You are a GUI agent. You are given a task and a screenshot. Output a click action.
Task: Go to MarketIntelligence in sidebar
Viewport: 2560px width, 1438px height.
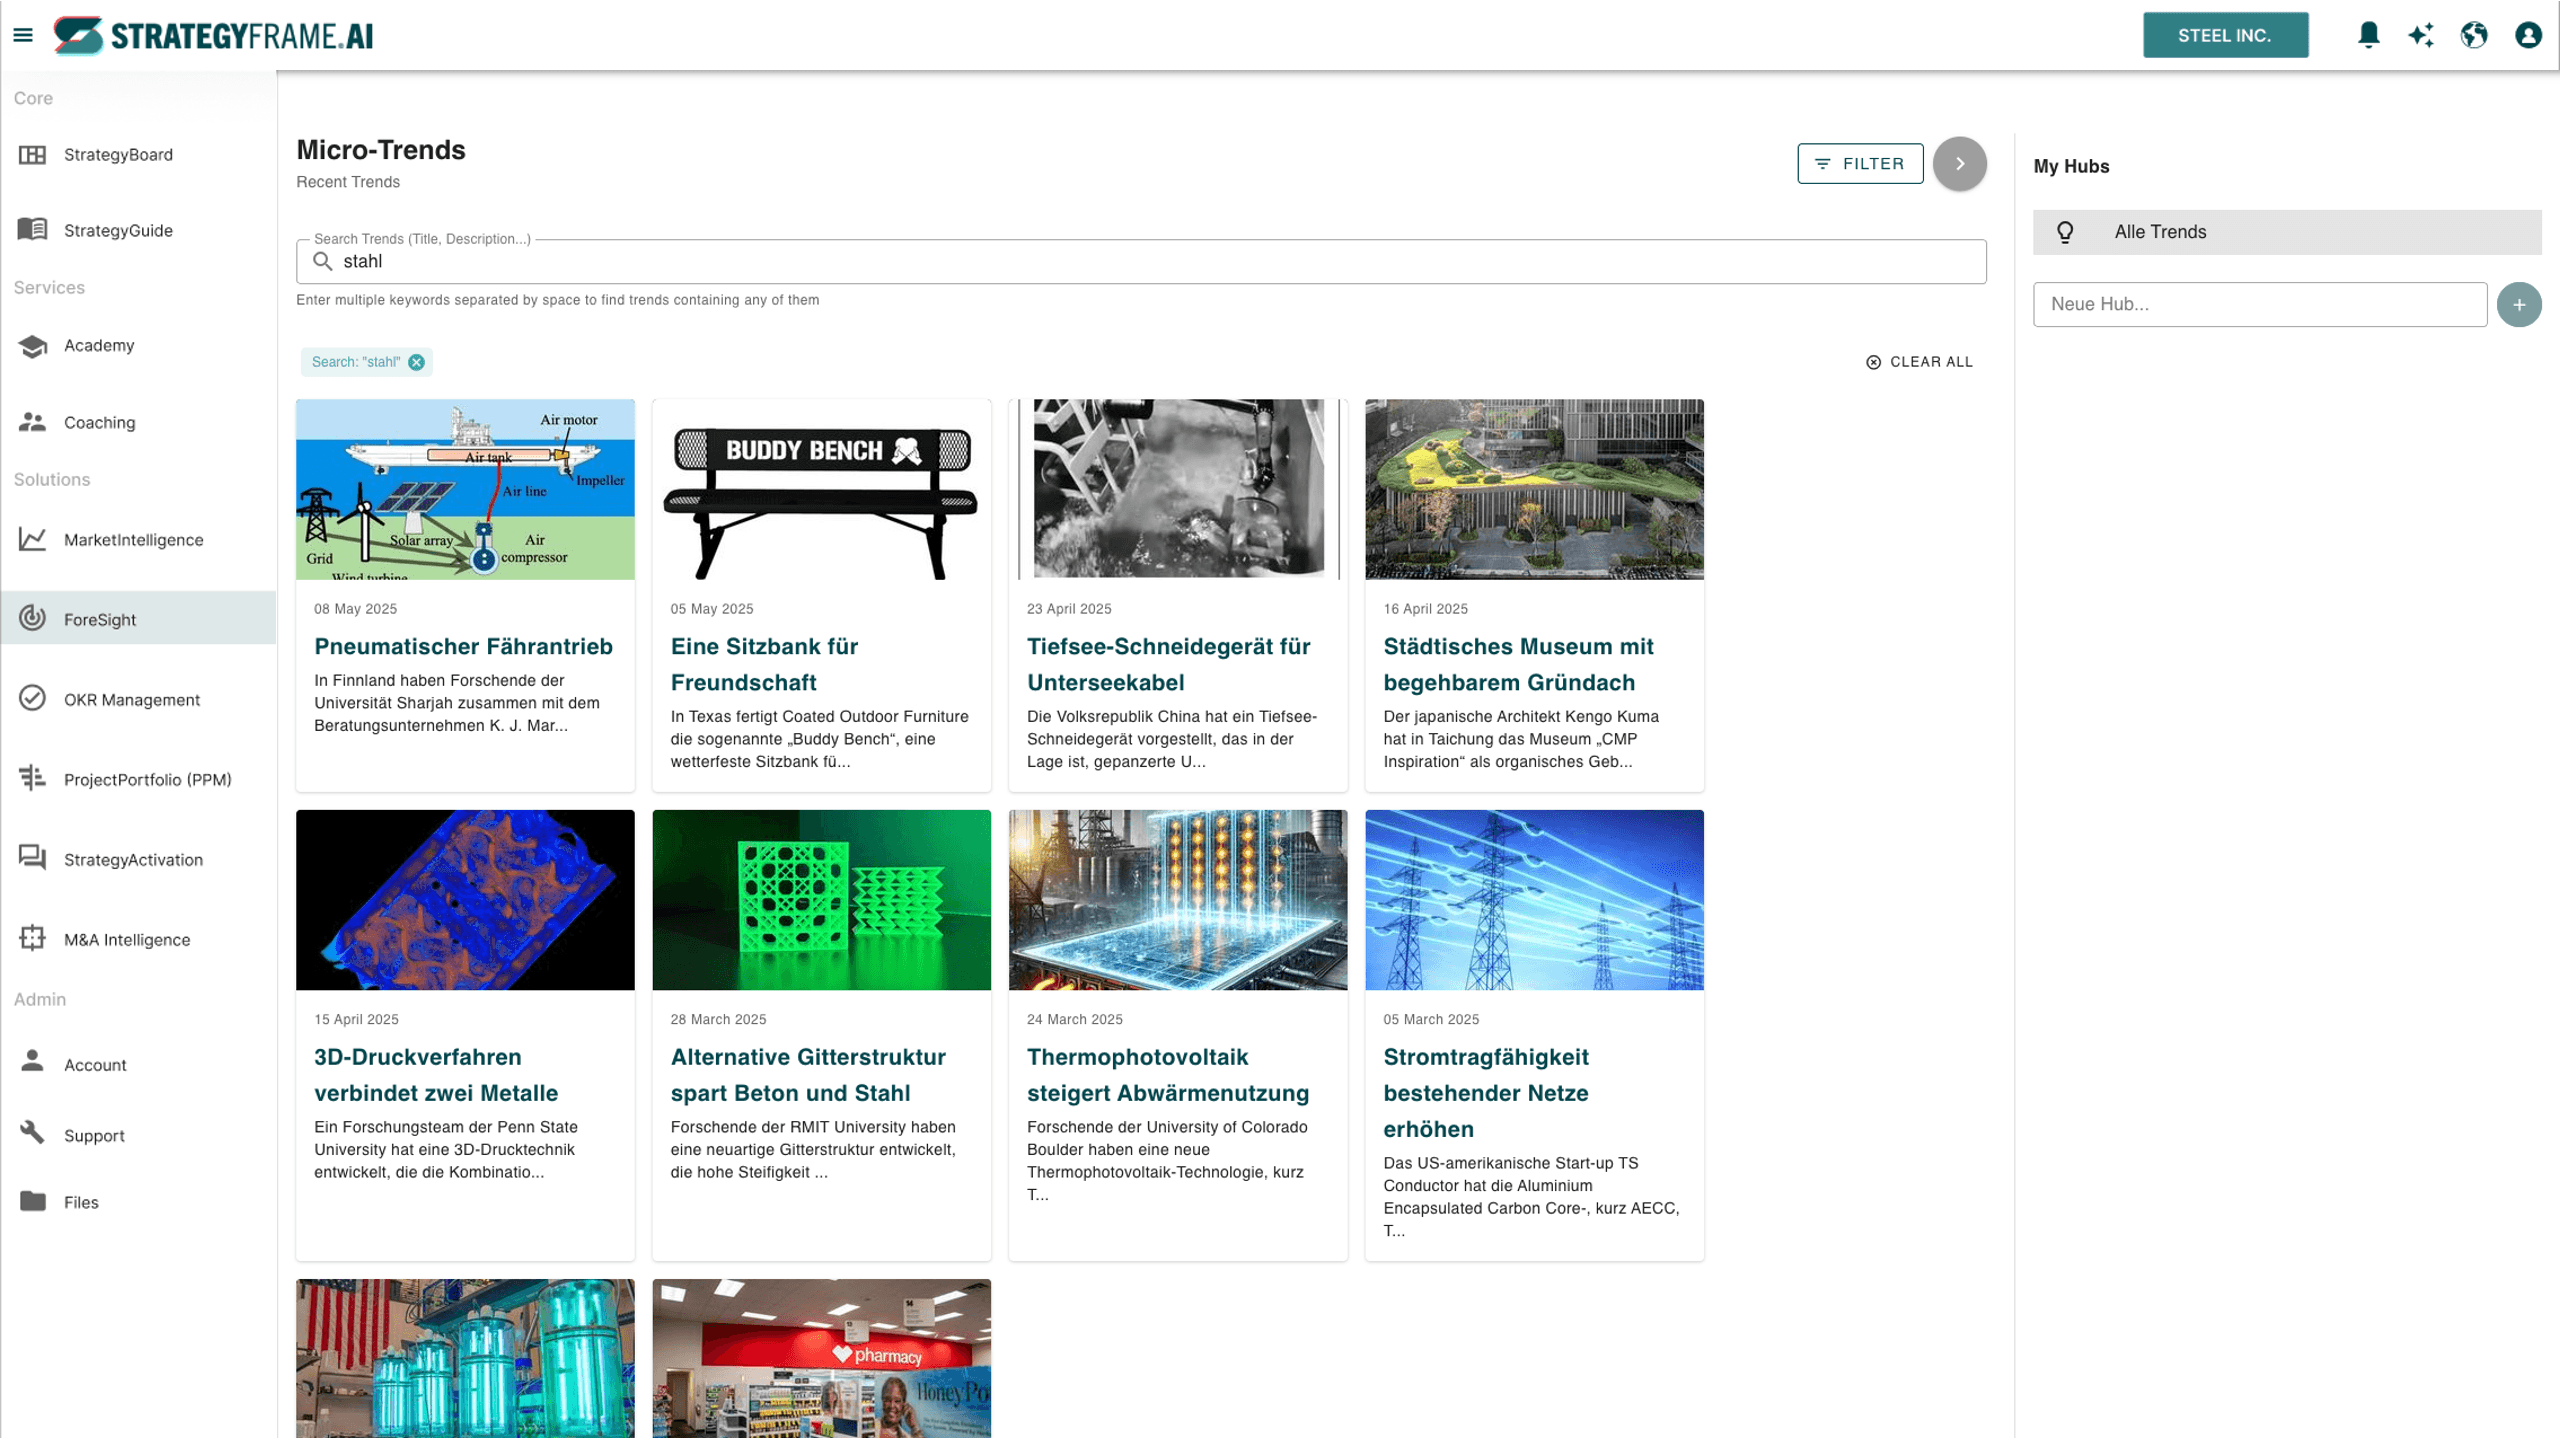click(x=133, y=540)
